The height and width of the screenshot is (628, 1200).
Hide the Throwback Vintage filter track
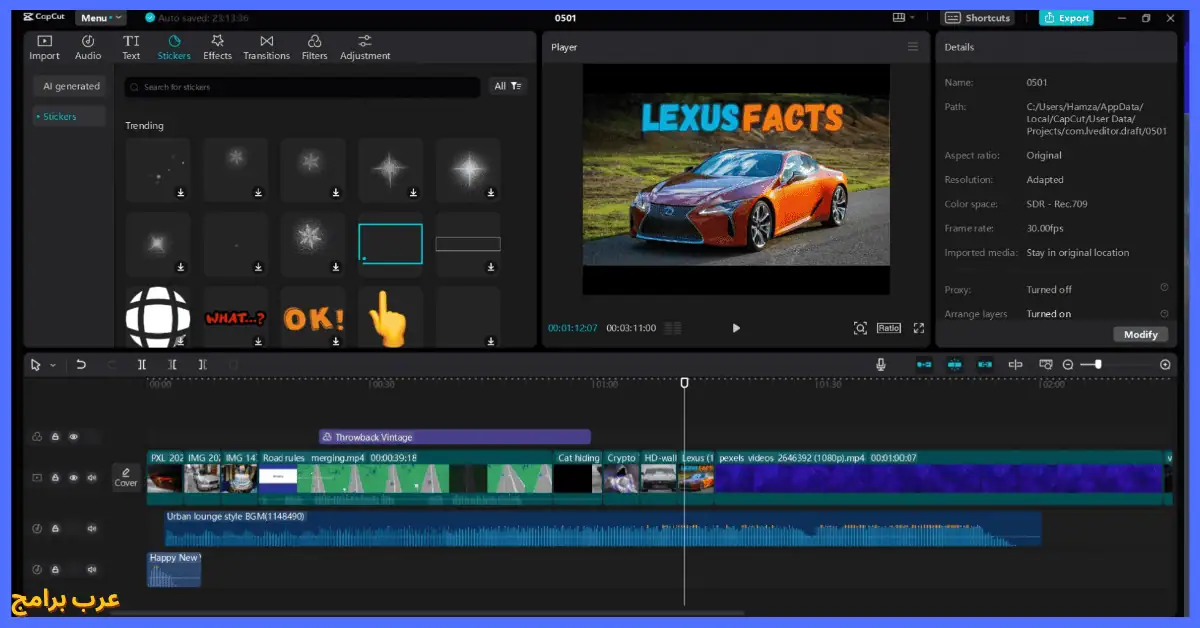click(x=73, y=437)
